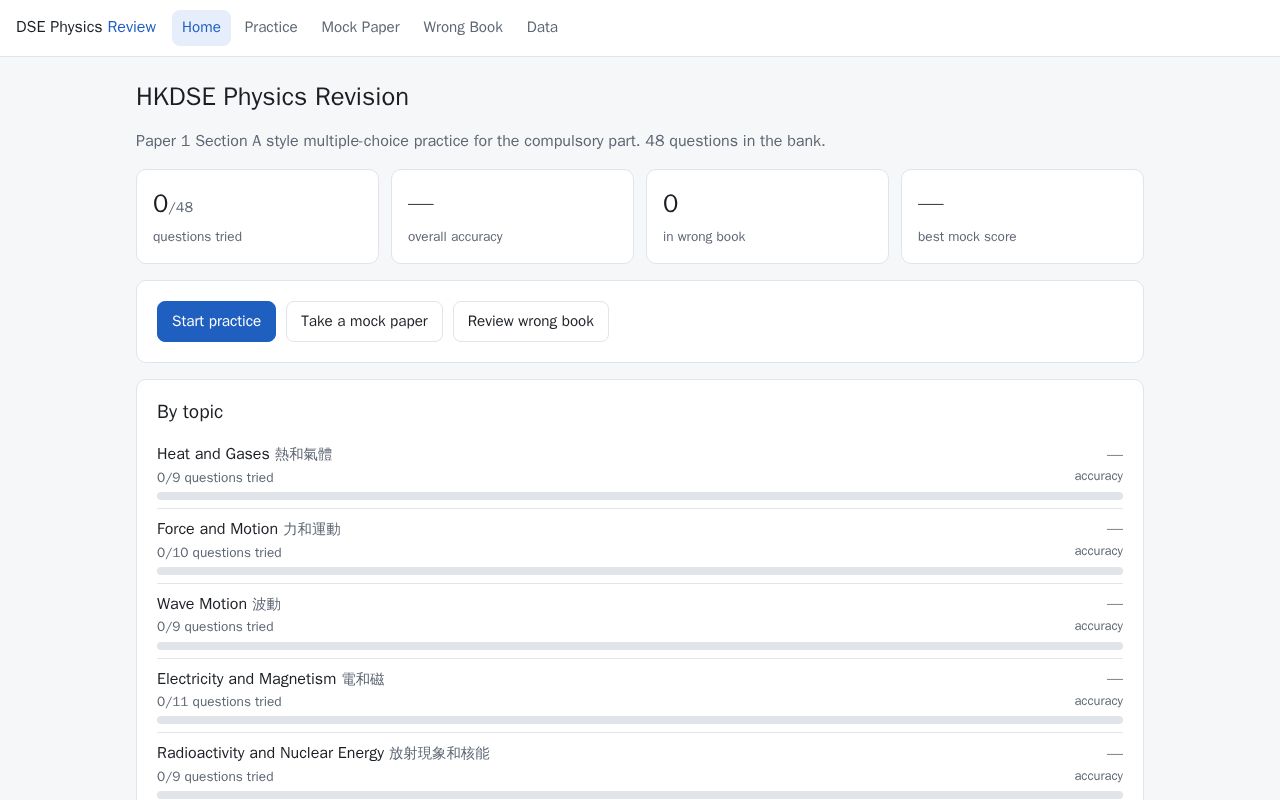Open the Mock Paper tab
The height and width of the screenshot is (800, 1280).
click(360, 28)
